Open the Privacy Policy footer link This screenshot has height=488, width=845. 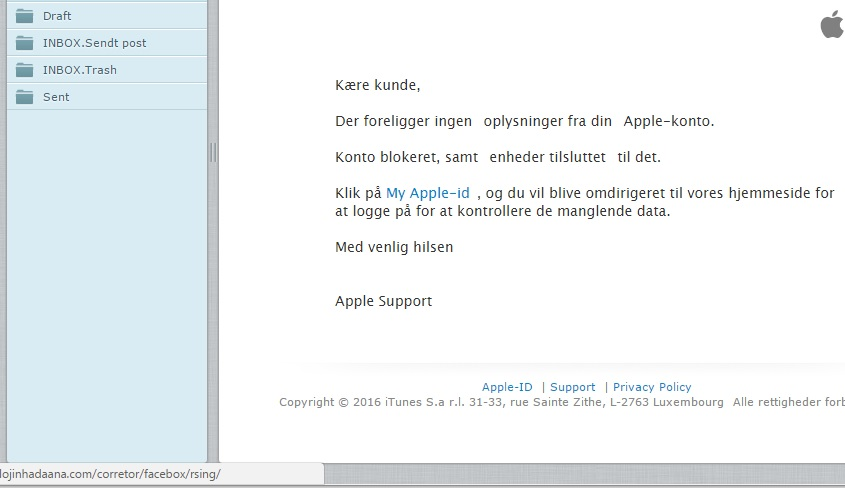652,387
